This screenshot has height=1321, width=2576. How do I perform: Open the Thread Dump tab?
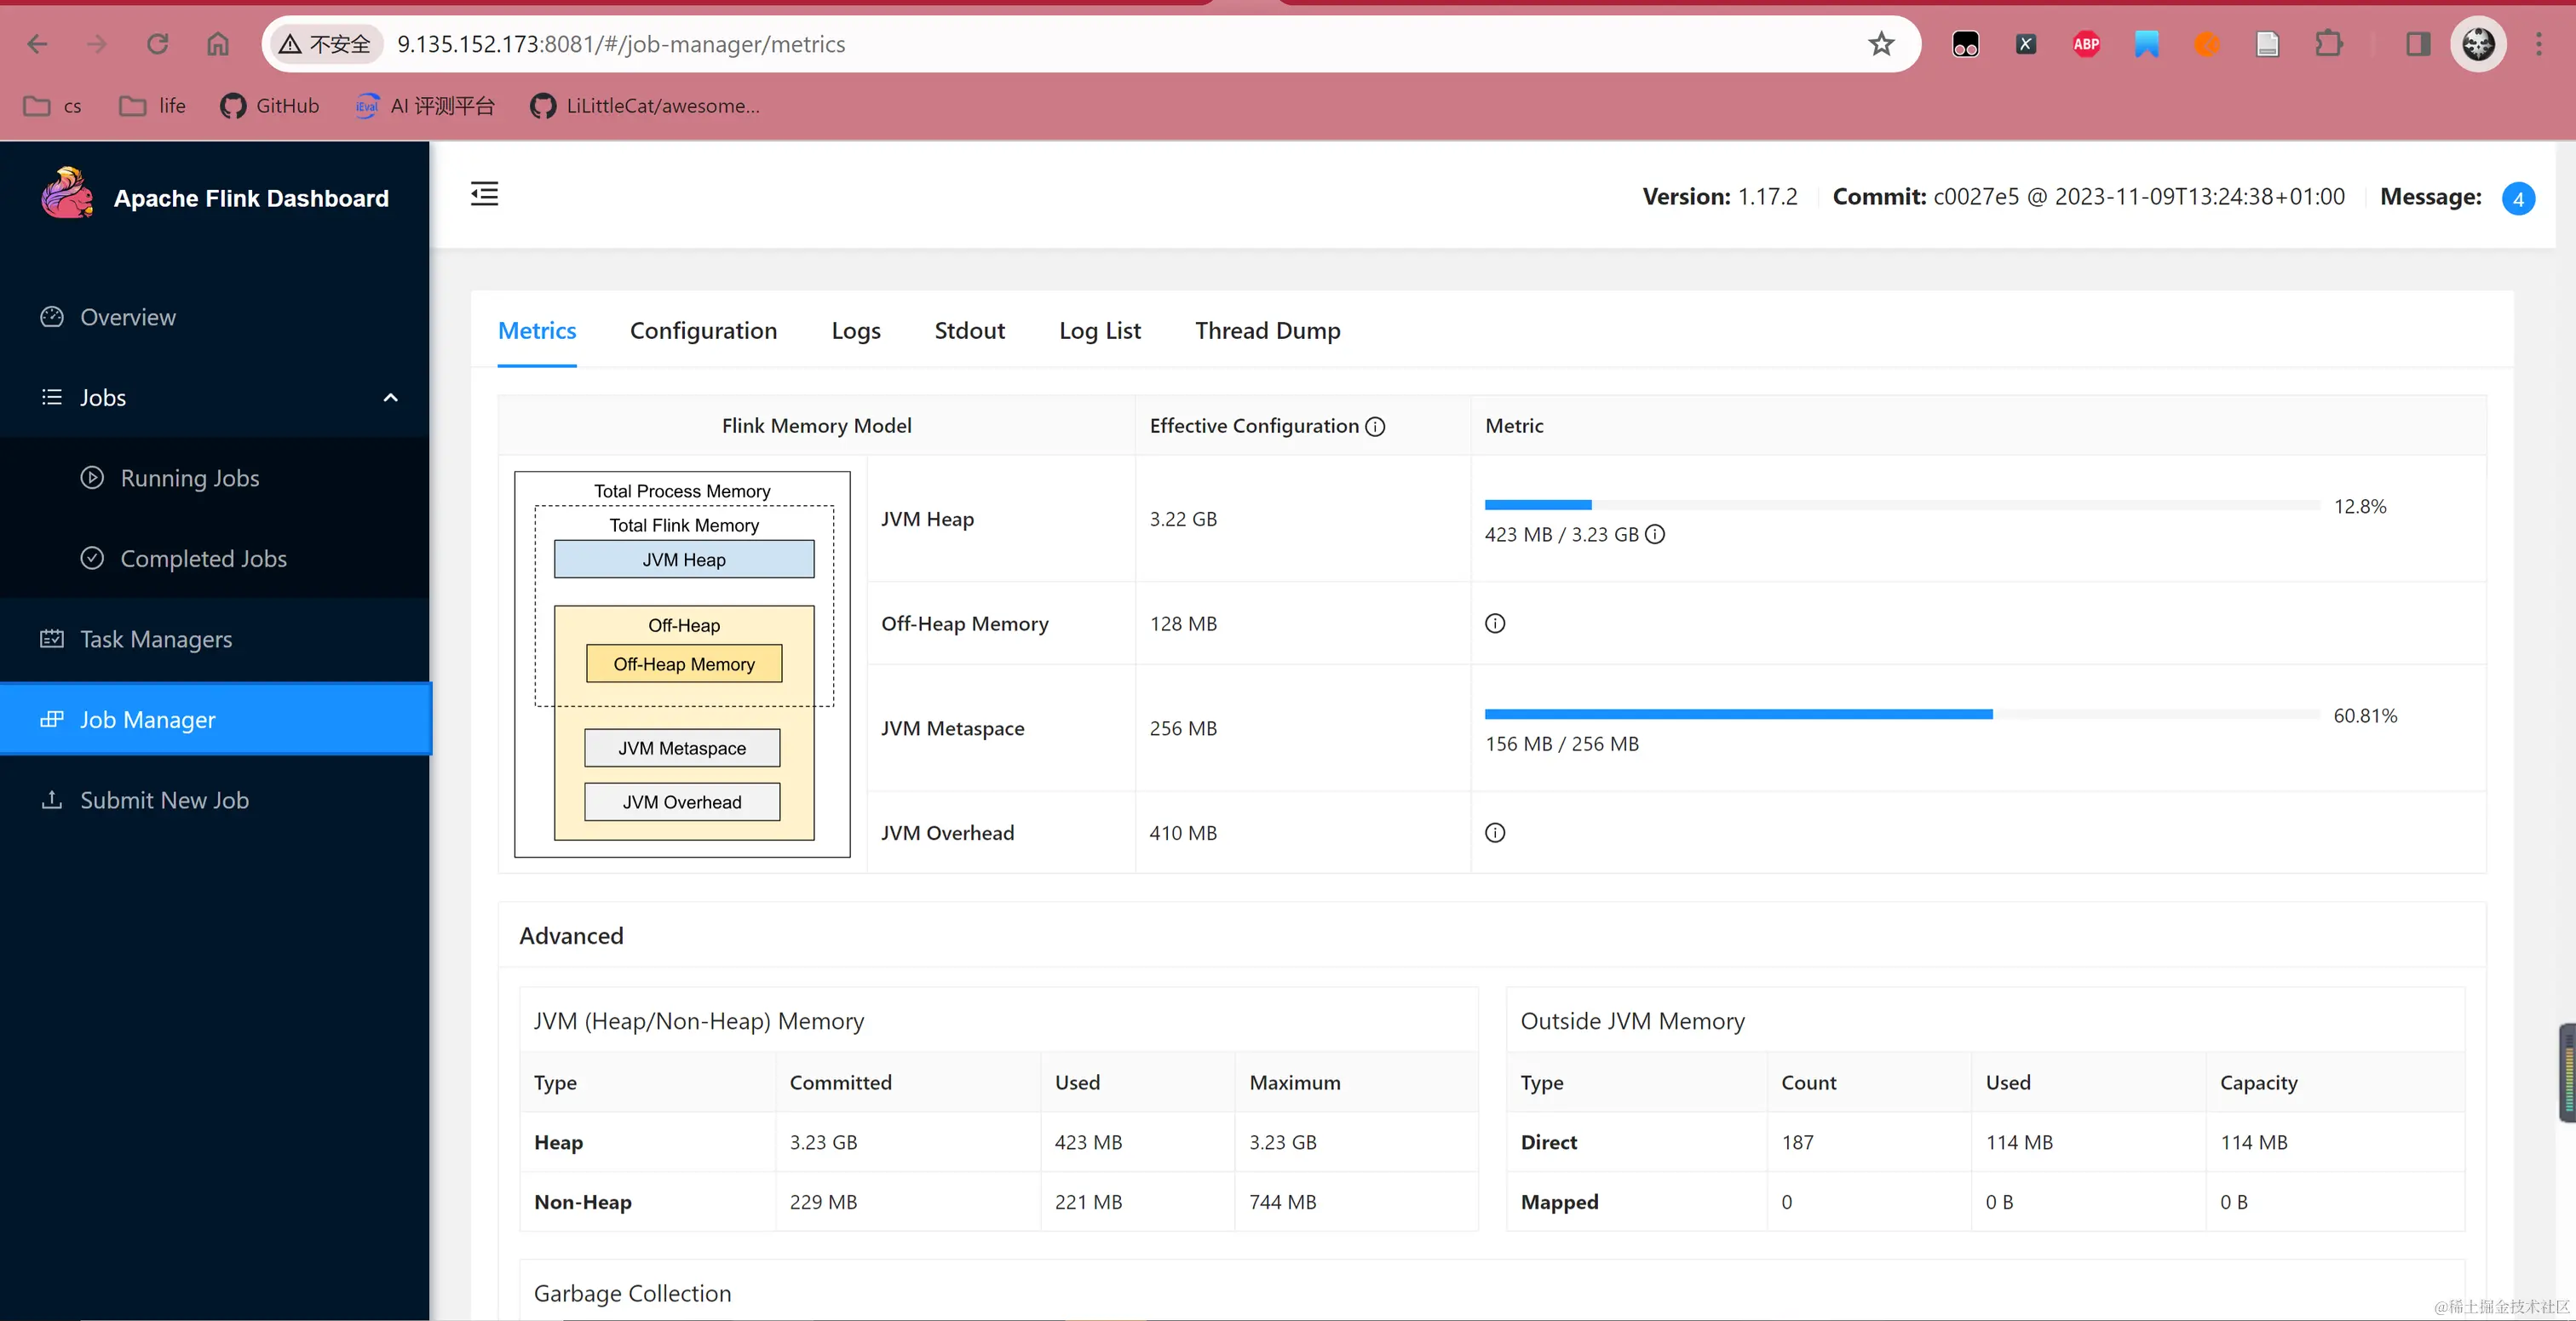click(x=1267, y=331)
